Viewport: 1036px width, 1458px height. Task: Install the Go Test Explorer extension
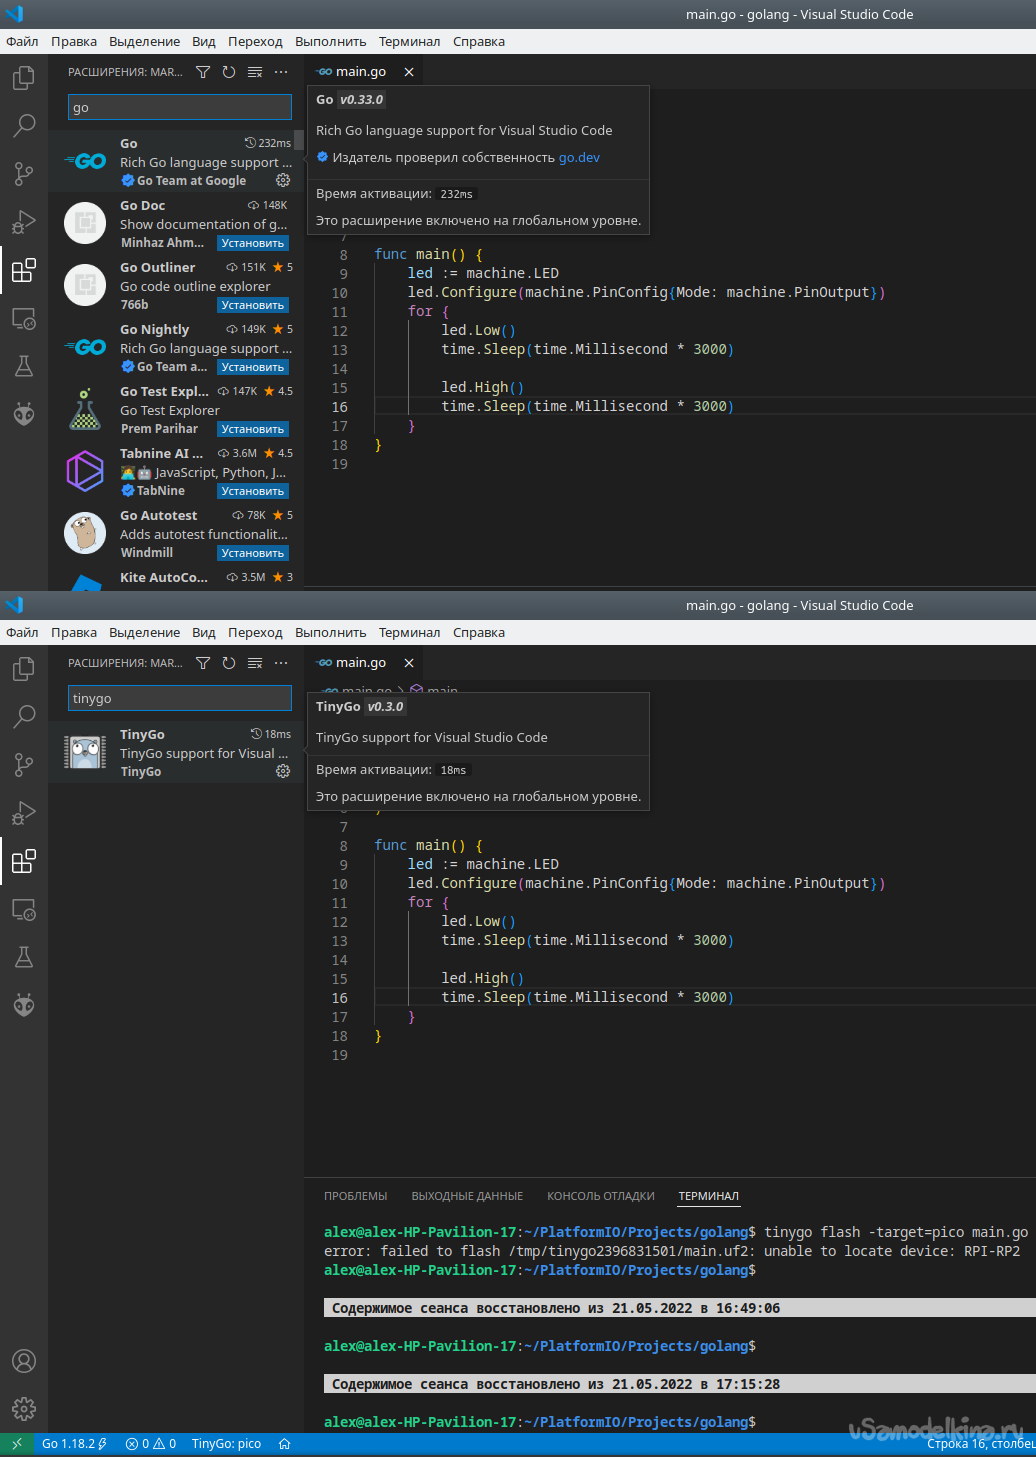tap(253, 429)
